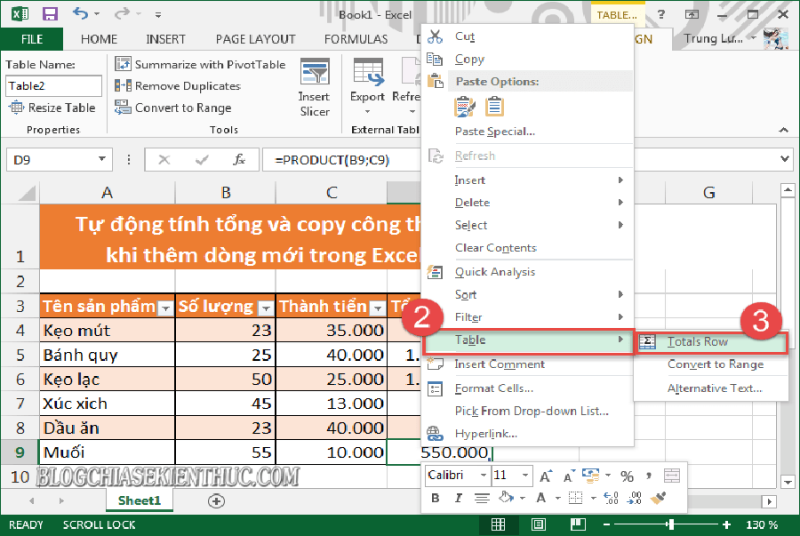Open filter dropdown for Tên sản phẩm column
Image resolution: width=800 pixels, height=536 pixels.
pos(165,308)
